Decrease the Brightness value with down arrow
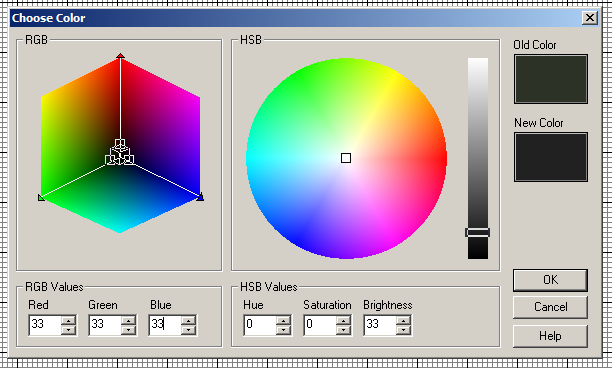612x368 pixels. coord(404,330)
